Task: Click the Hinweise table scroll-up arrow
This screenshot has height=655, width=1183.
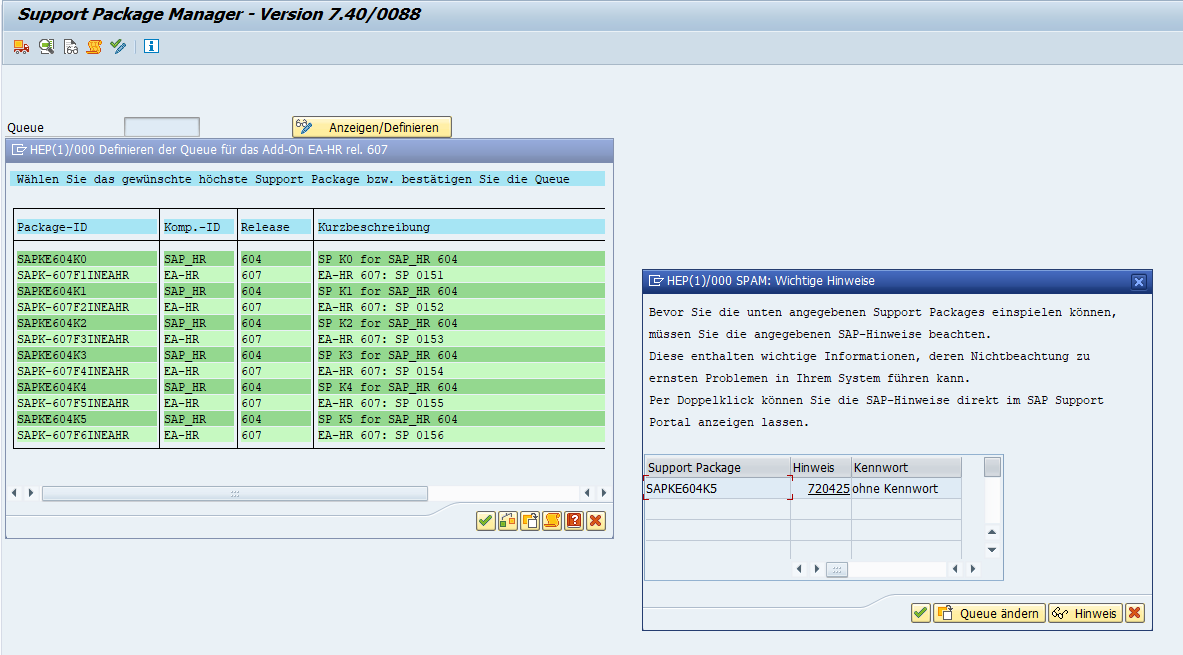Action: (x=992, y=532)
